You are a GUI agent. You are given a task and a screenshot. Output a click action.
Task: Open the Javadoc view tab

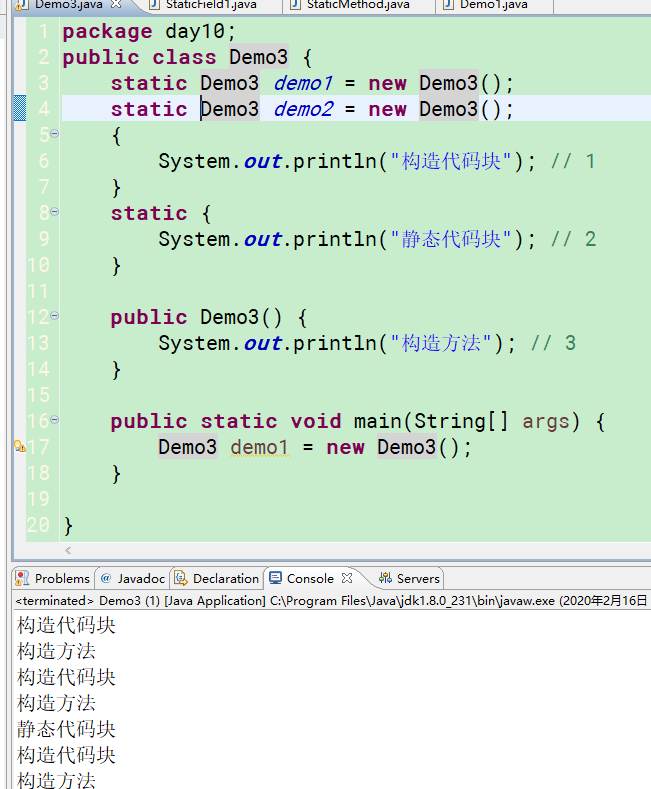pos(133,579)
